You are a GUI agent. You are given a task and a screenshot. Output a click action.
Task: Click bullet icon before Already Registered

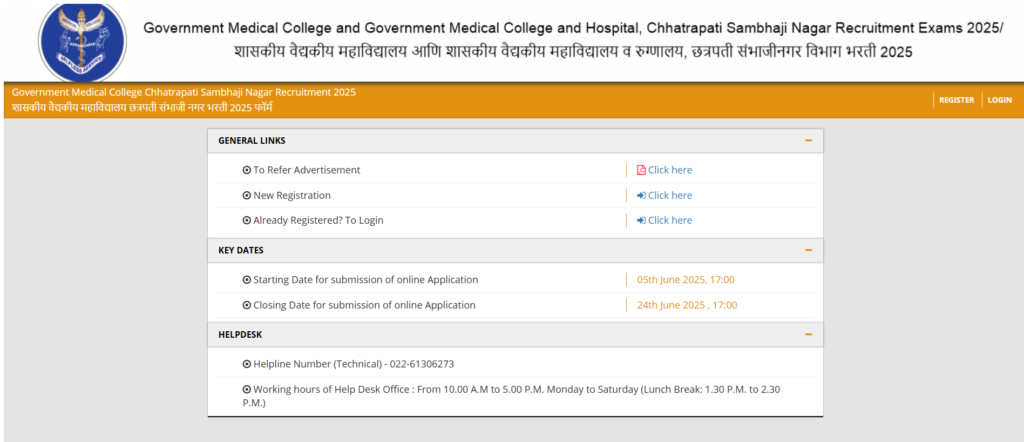[x=246, y=220]
